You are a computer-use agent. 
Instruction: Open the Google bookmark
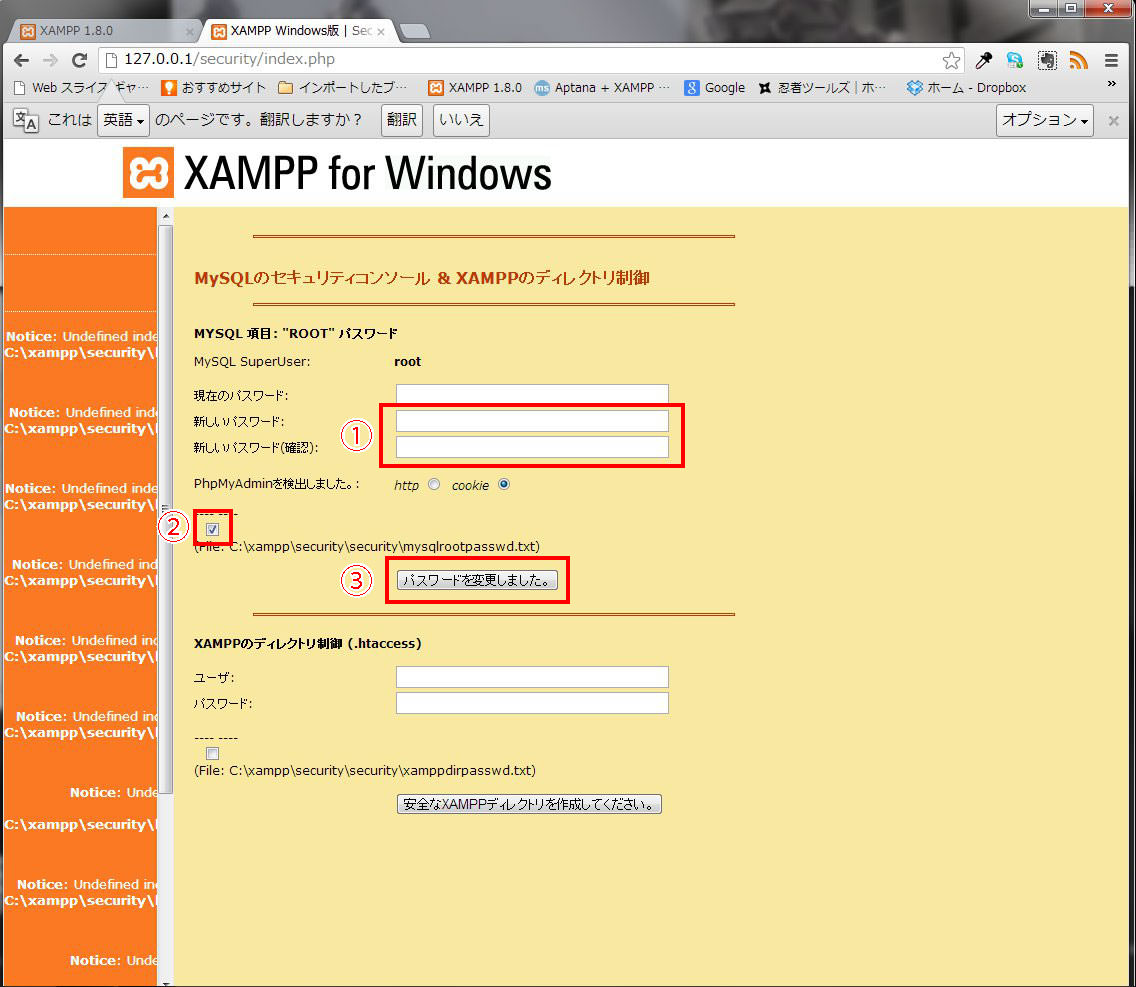(715, 88)
